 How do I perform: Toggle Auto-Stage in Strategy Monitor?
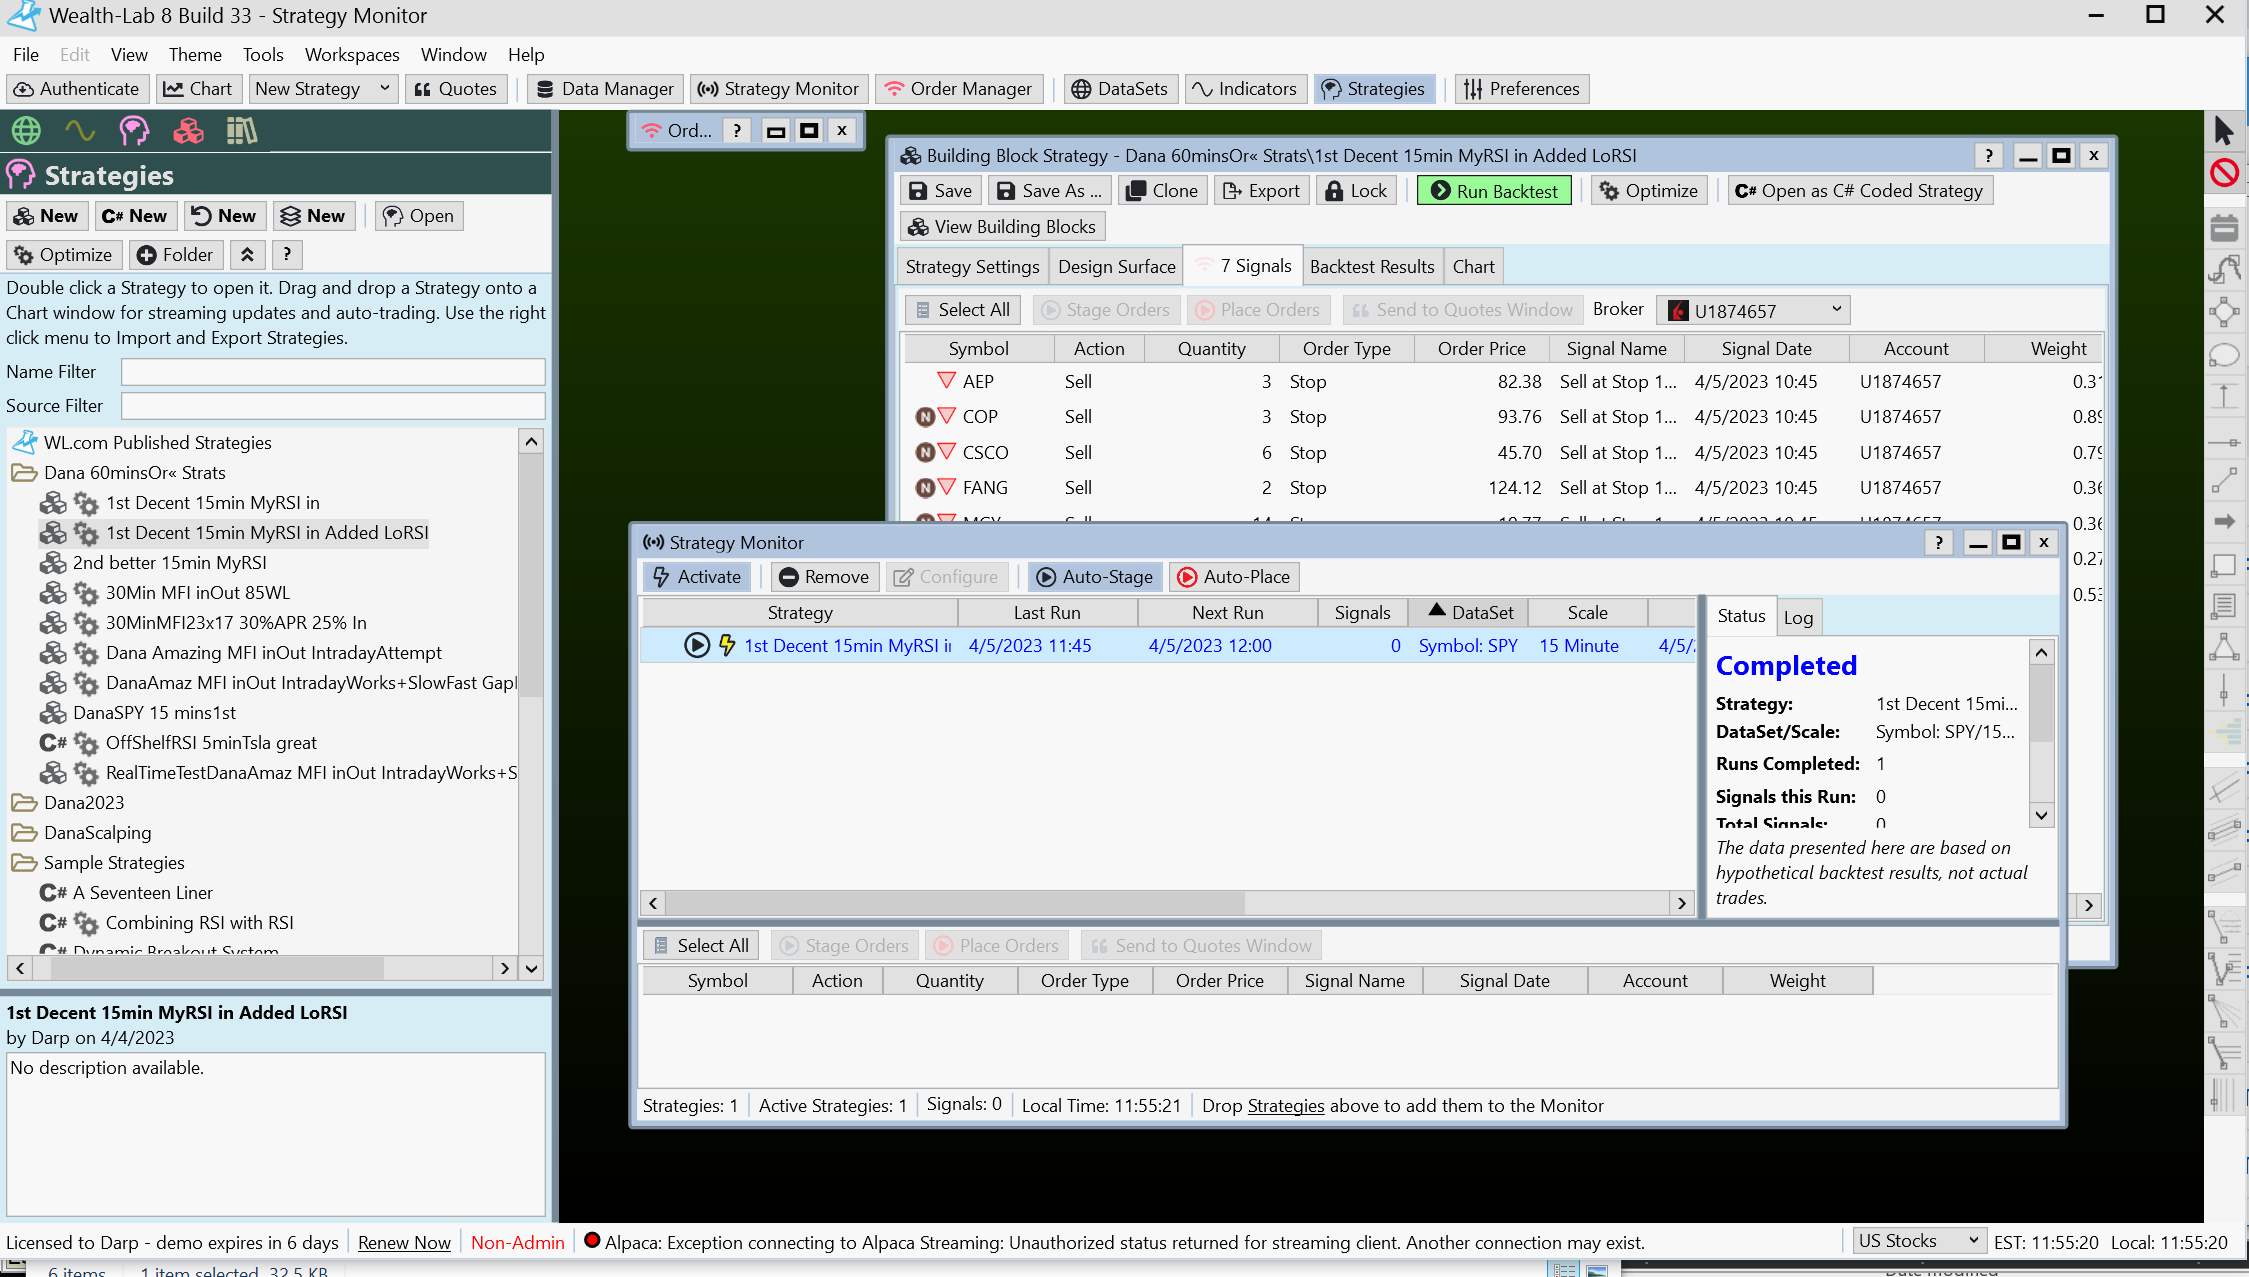1095,577
